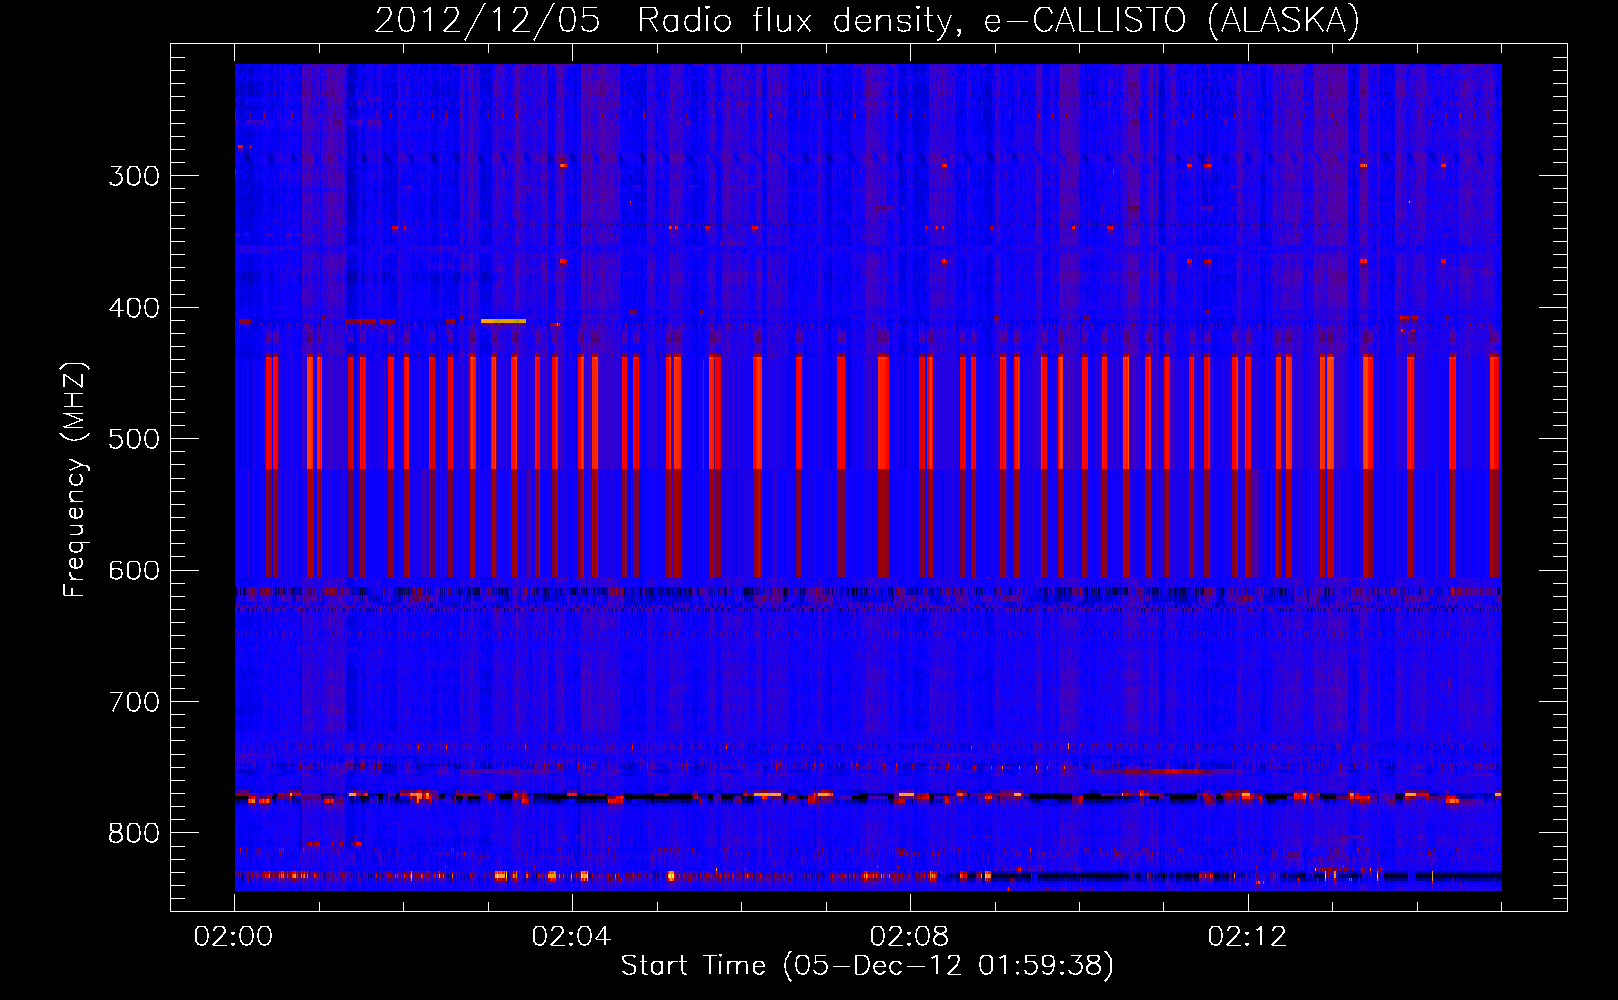
Task: Click the '02:12' time axis label
Action: (x=1247, y=936)
